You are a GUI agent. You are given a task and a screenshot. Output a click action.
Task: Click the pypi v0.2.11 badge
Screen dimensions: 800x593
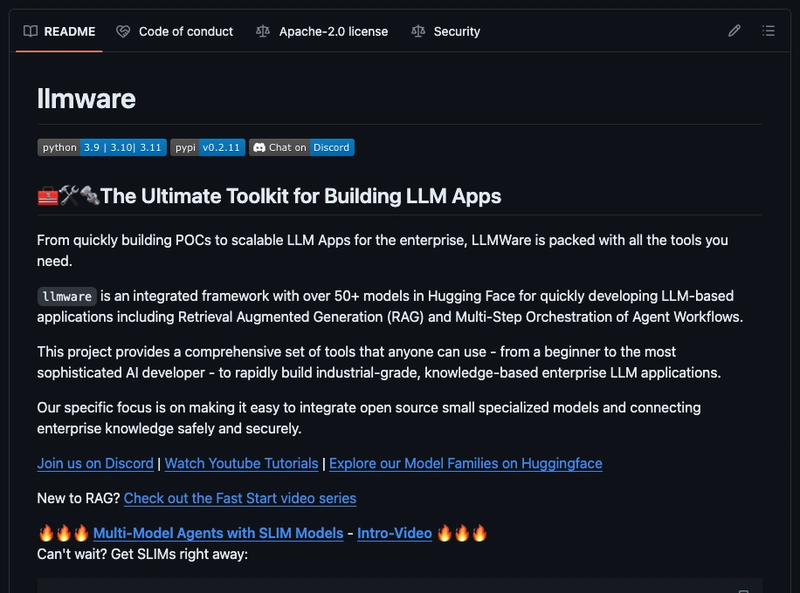point(208,147)
